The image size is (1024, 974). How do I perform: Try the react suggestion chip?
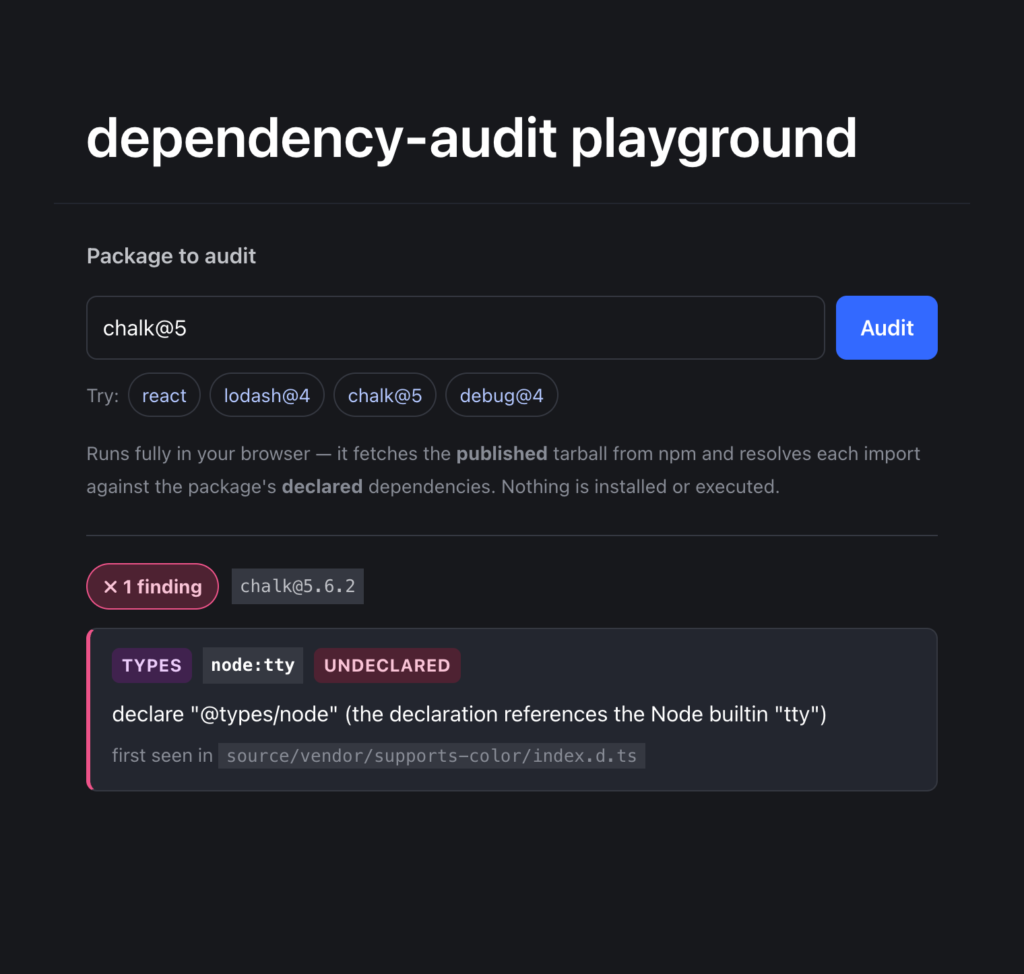164,395
